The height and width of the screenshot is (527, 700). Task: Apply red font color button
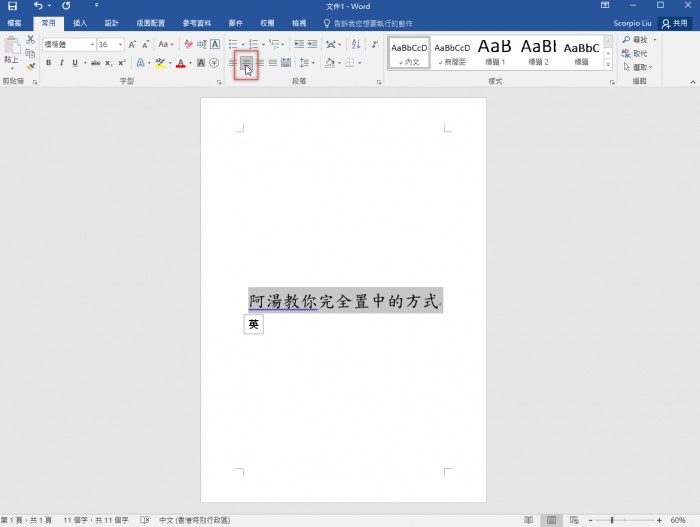point(180,63)
